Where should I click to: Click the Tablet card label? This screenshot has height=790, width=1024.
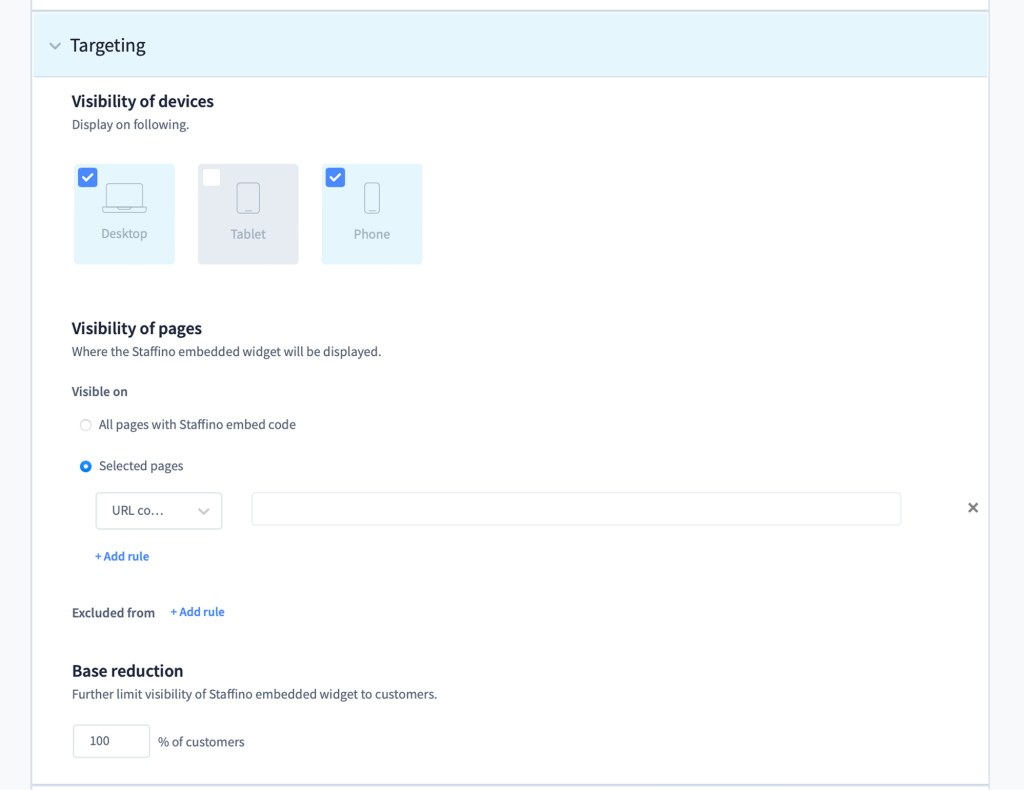click(248, 234)
